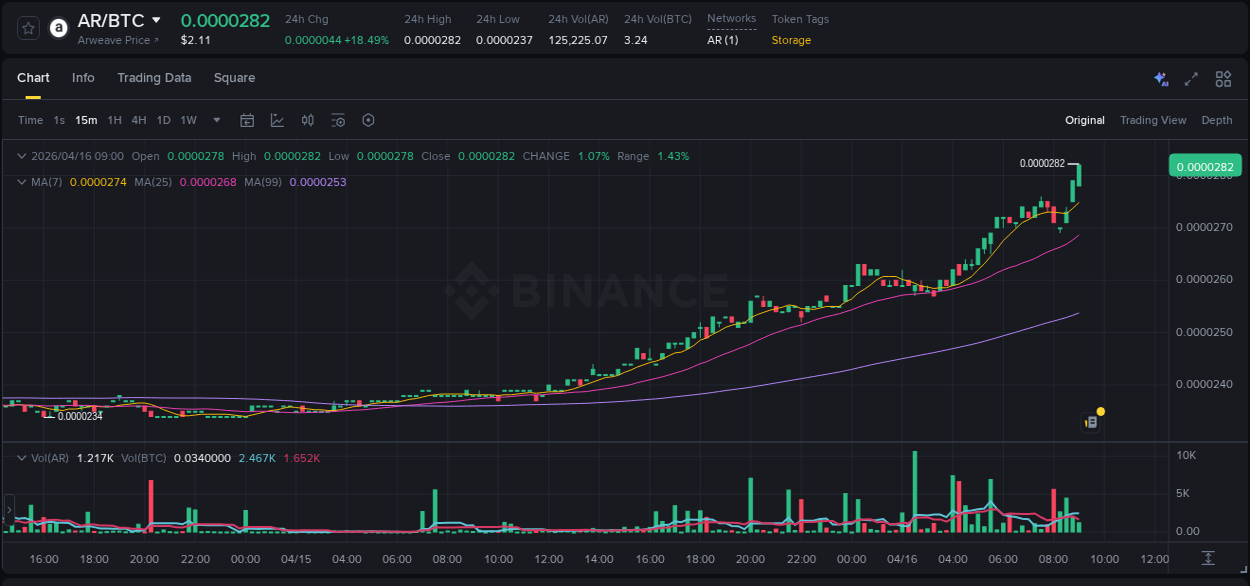This screenshot has width=1250, height=586.
Task: Open the Square tab
Action: [234, 78]
